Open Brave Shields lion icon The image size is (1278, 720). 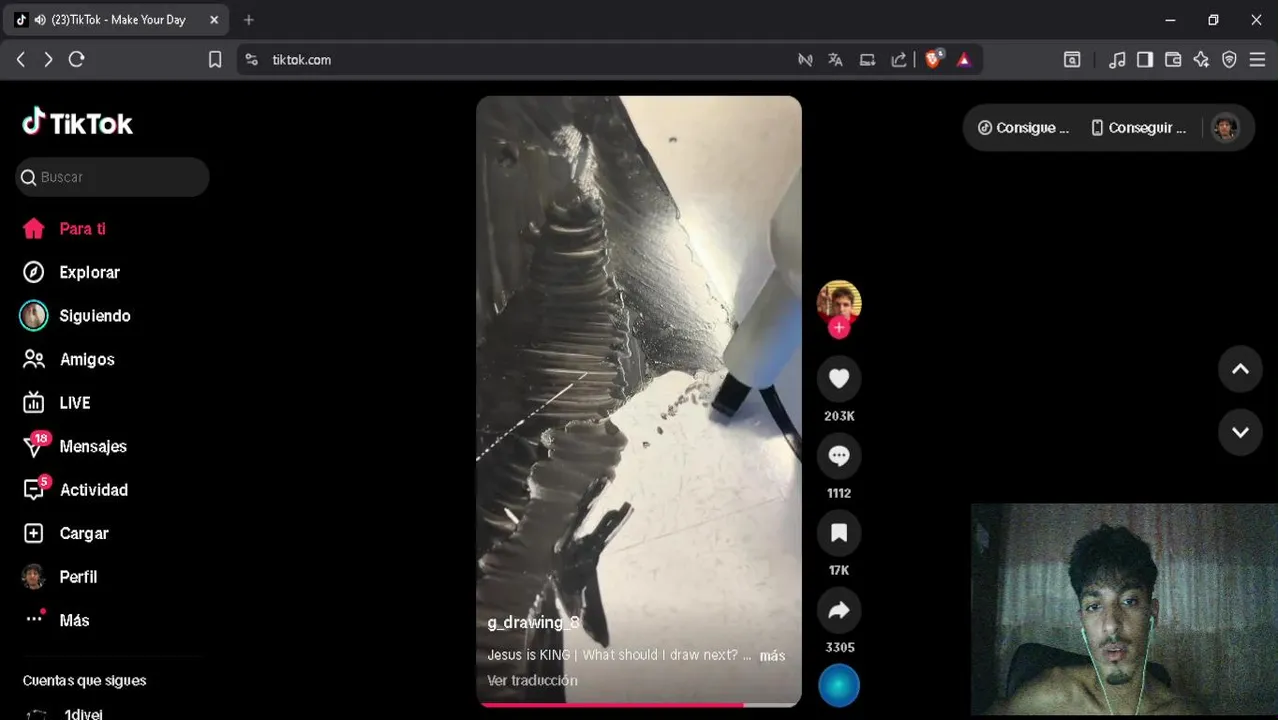point(933,60)
